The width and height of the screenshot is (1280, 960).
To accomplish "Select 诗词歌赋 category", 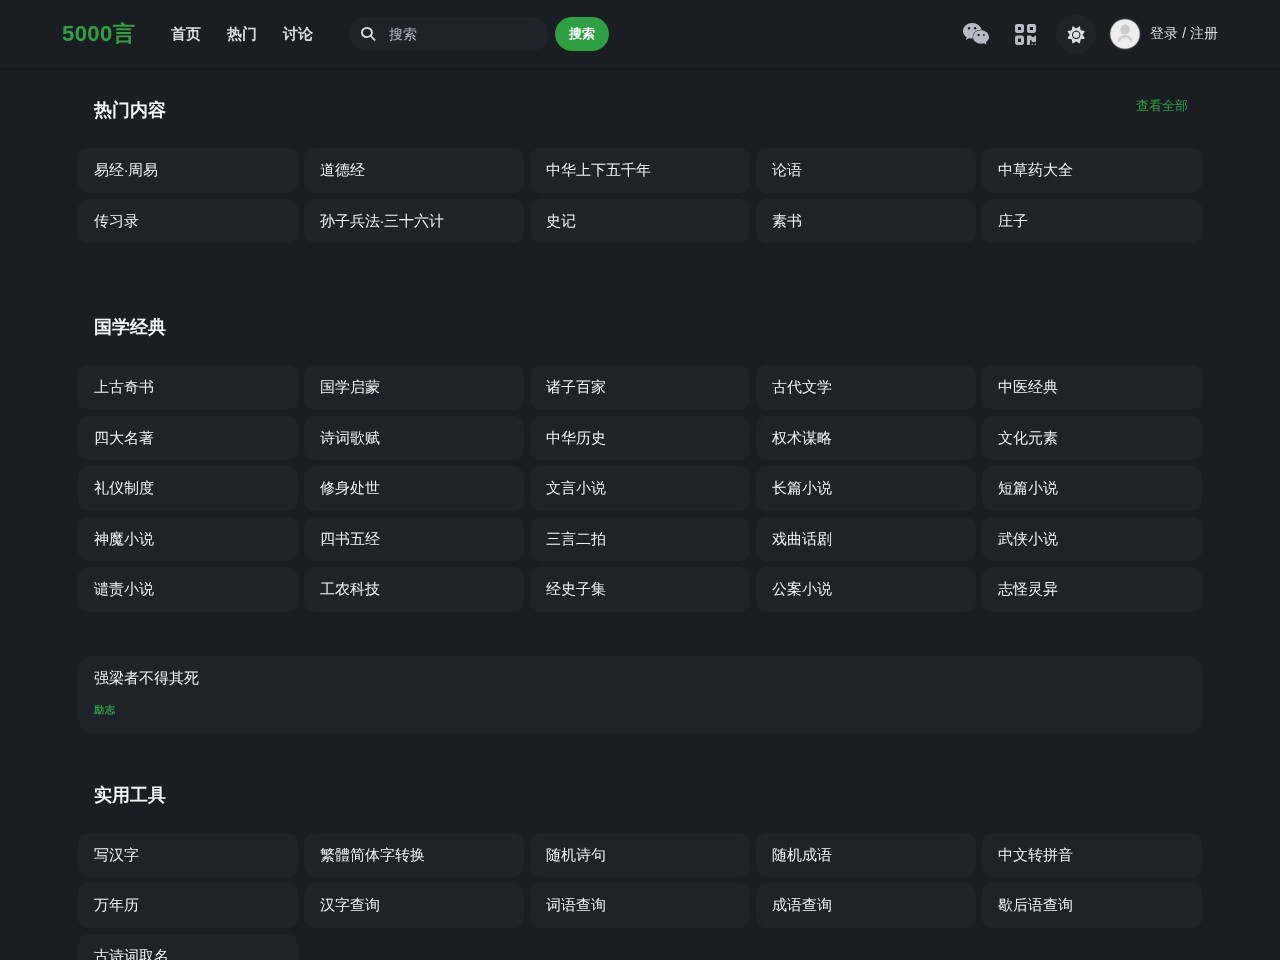I will 414,438.
